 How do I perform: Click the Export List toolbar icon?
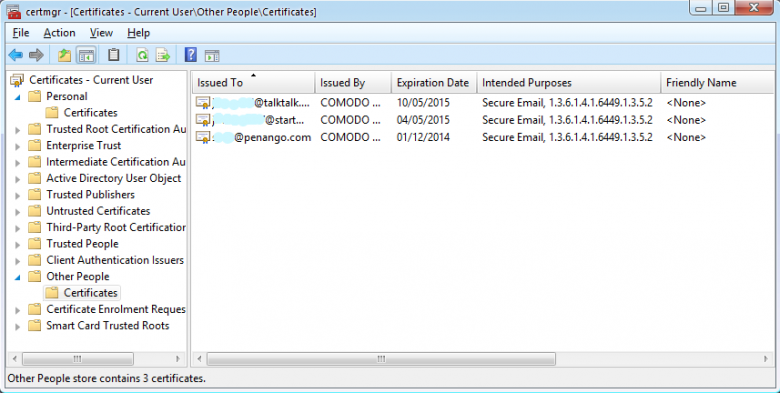pyautogui.click(x=163, y=55)
